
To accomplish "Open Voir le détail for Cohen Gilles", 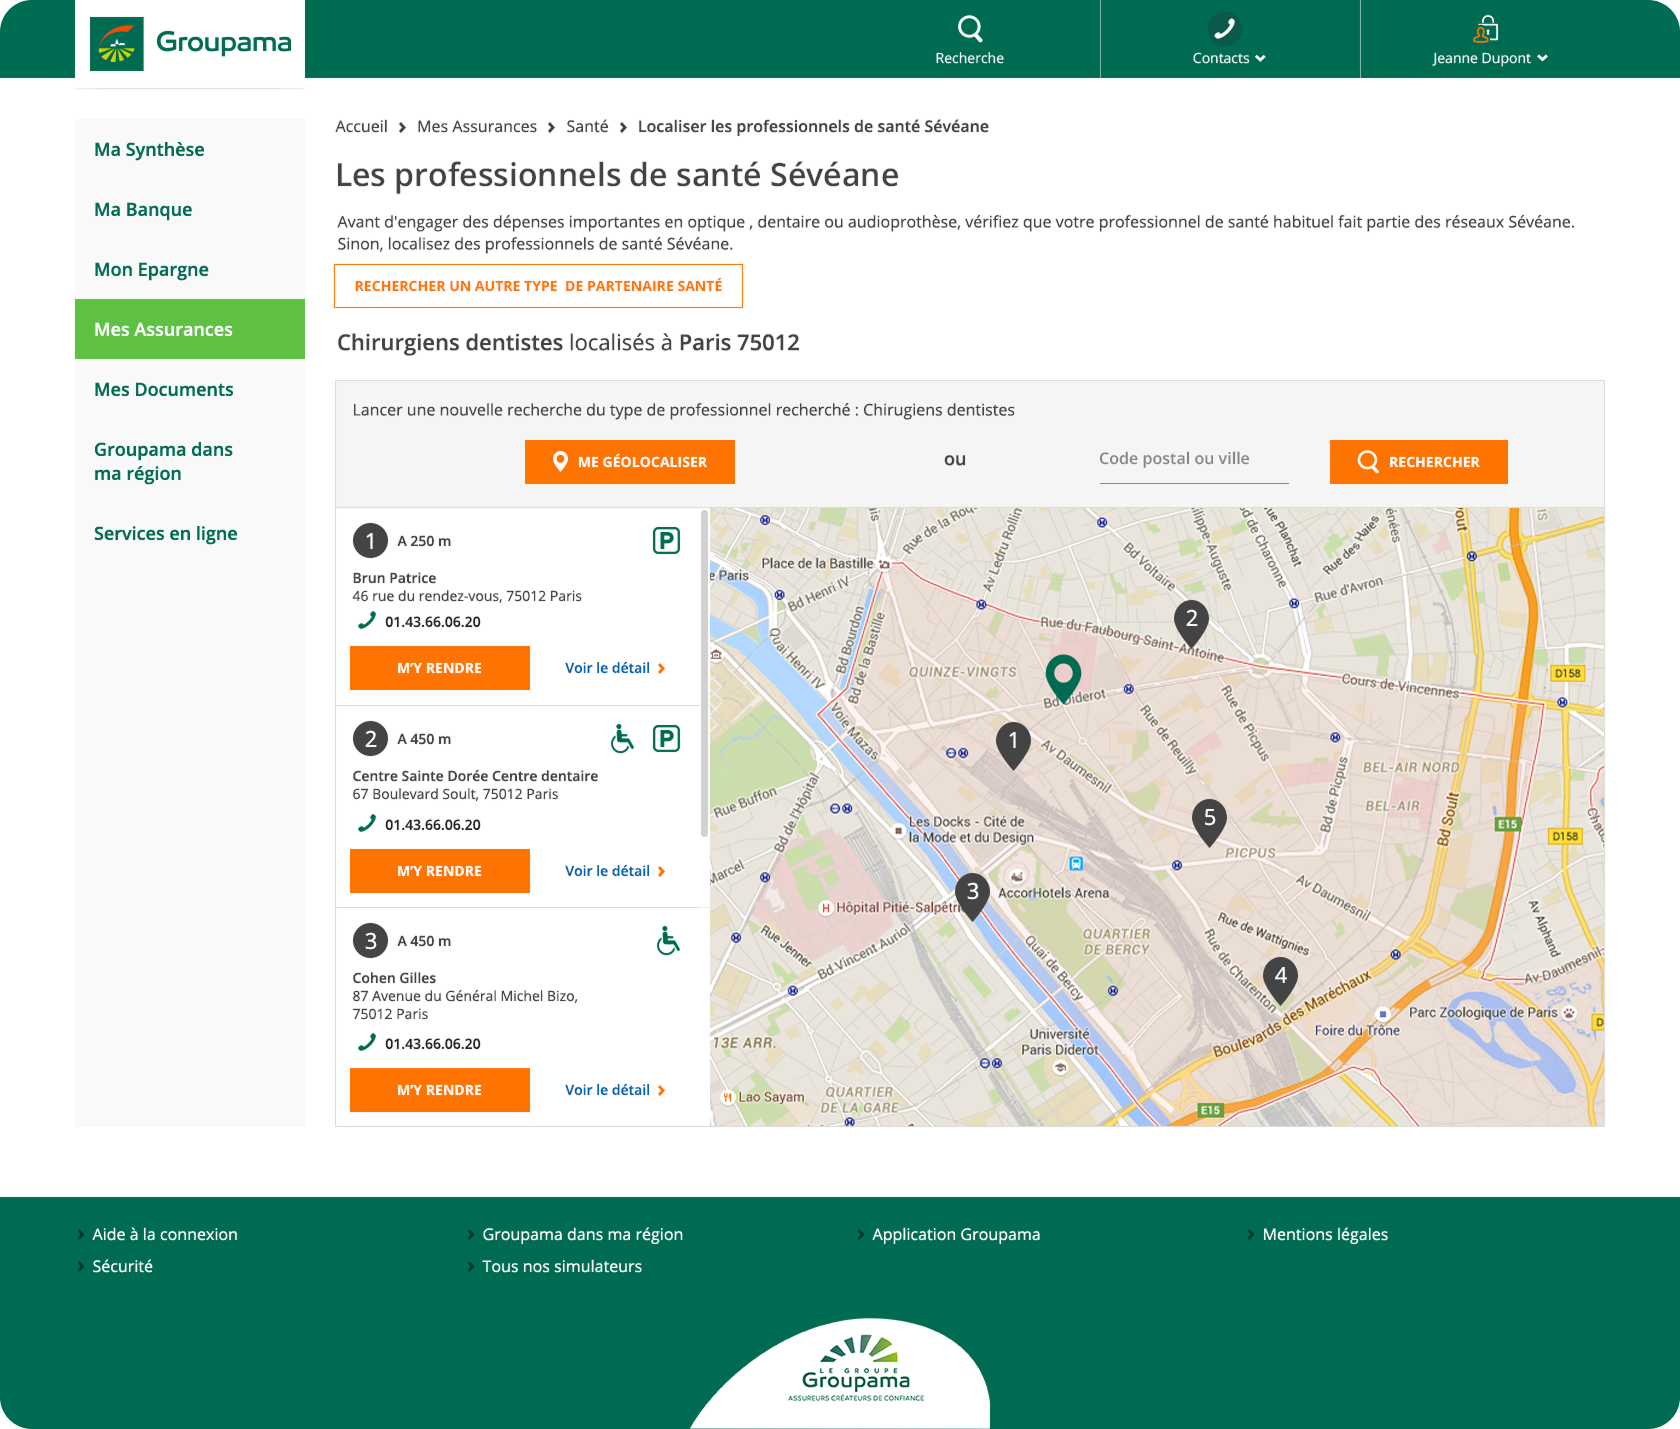I will coord(614,1090).
